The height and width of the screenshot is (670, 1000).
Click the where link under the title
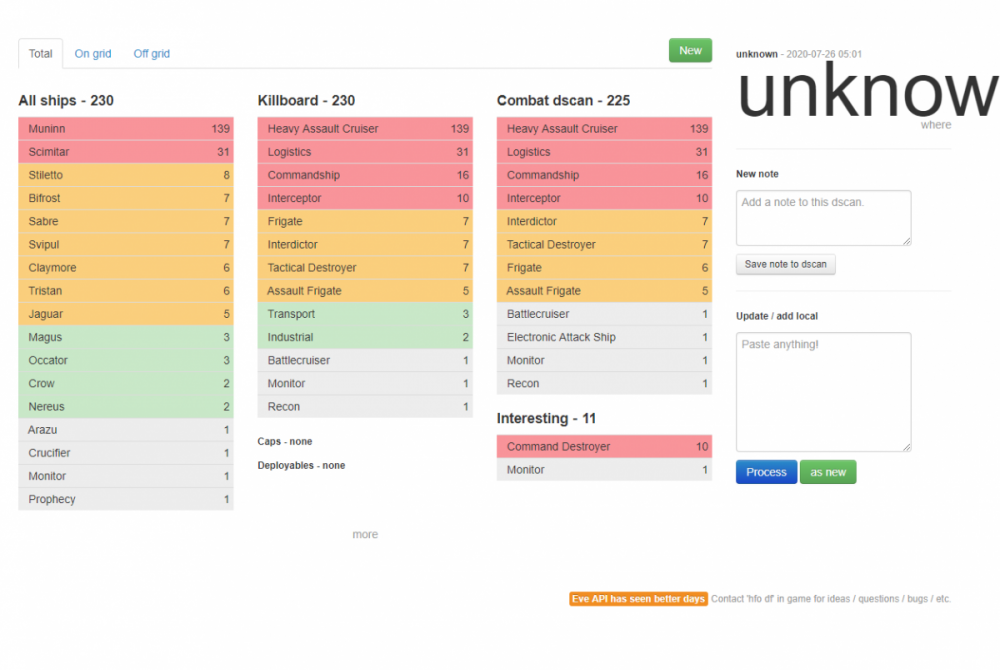[x=936, y=125]
